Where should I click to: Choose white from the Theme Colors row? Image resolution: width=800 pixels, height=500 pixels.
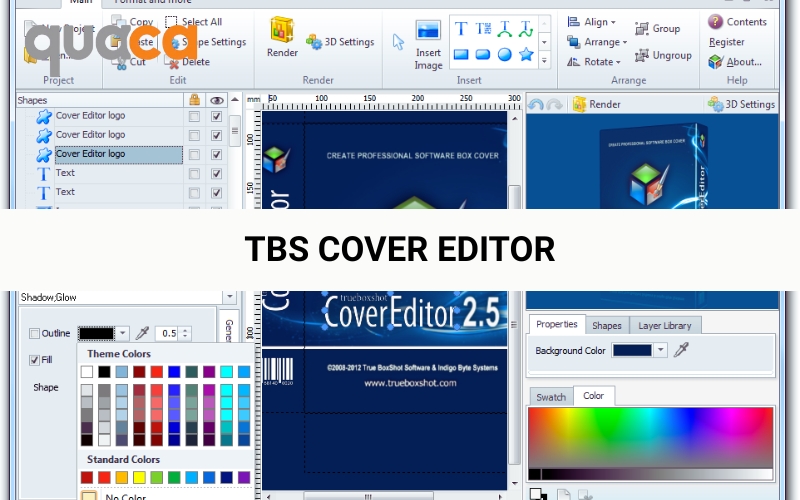point(87,371)
